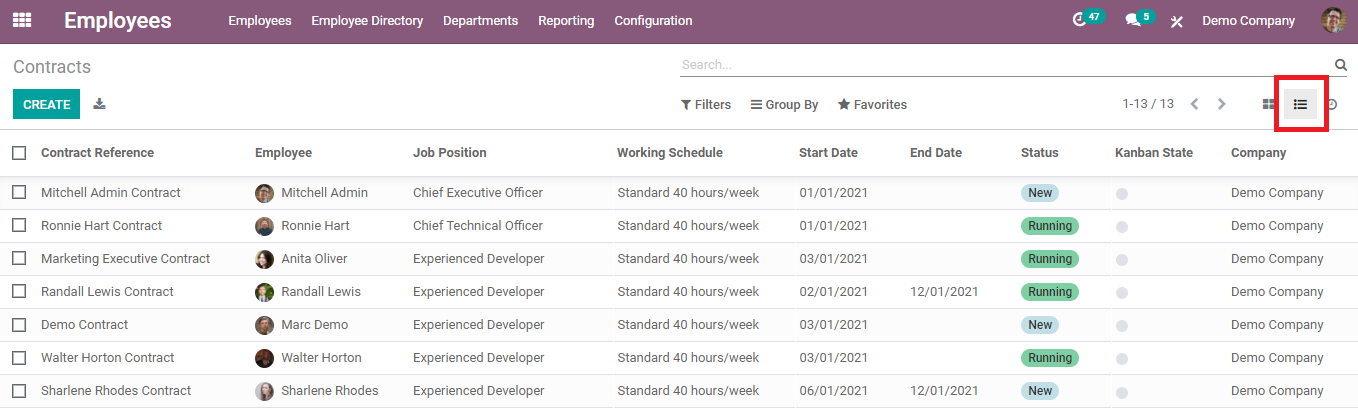Expand the Filters dropdown
This screenshot has height=411, width=1358.
click(x=706, y=104)
